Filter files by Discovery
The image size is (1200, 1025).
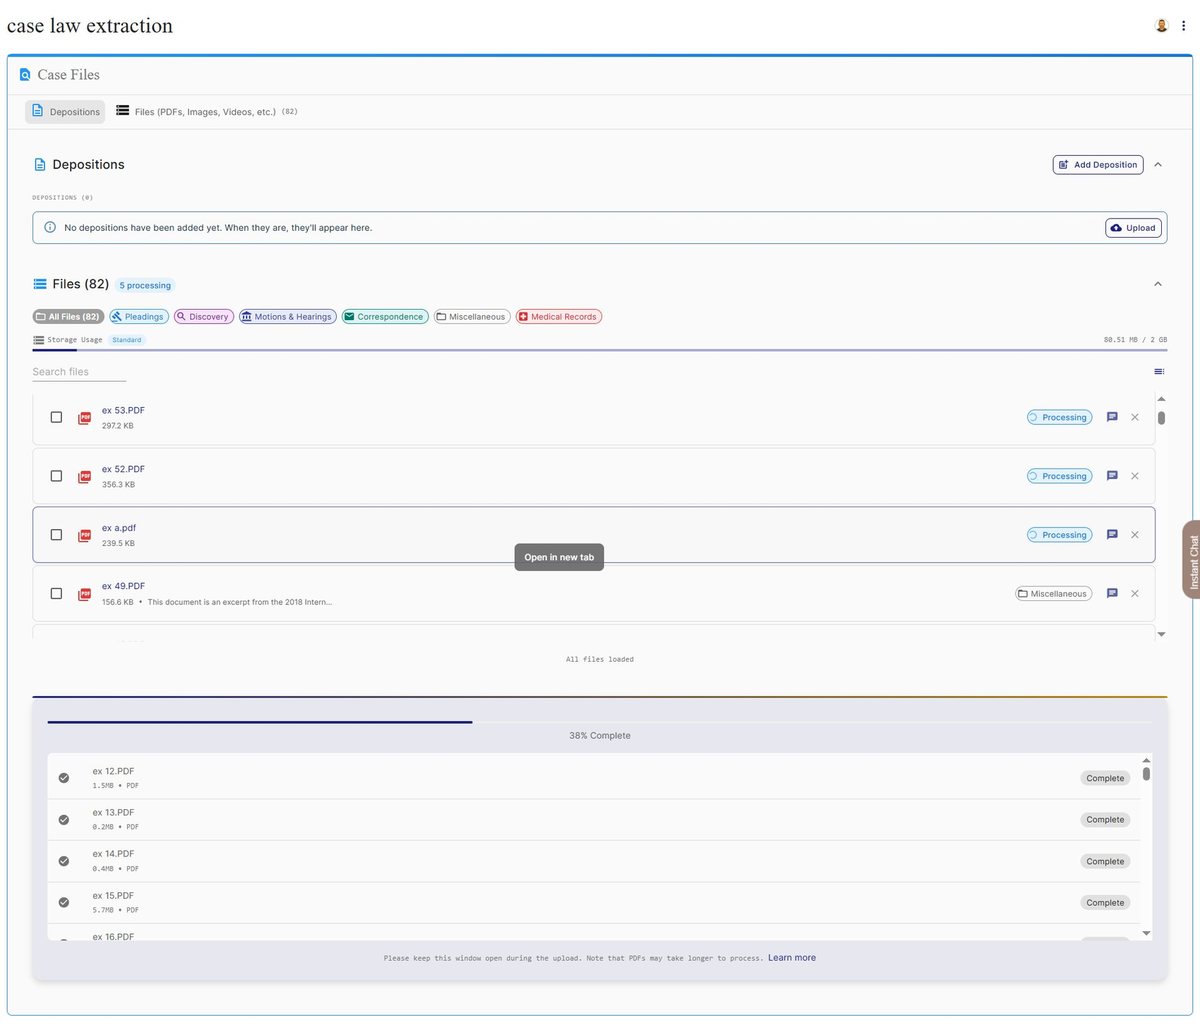point(204,317)
